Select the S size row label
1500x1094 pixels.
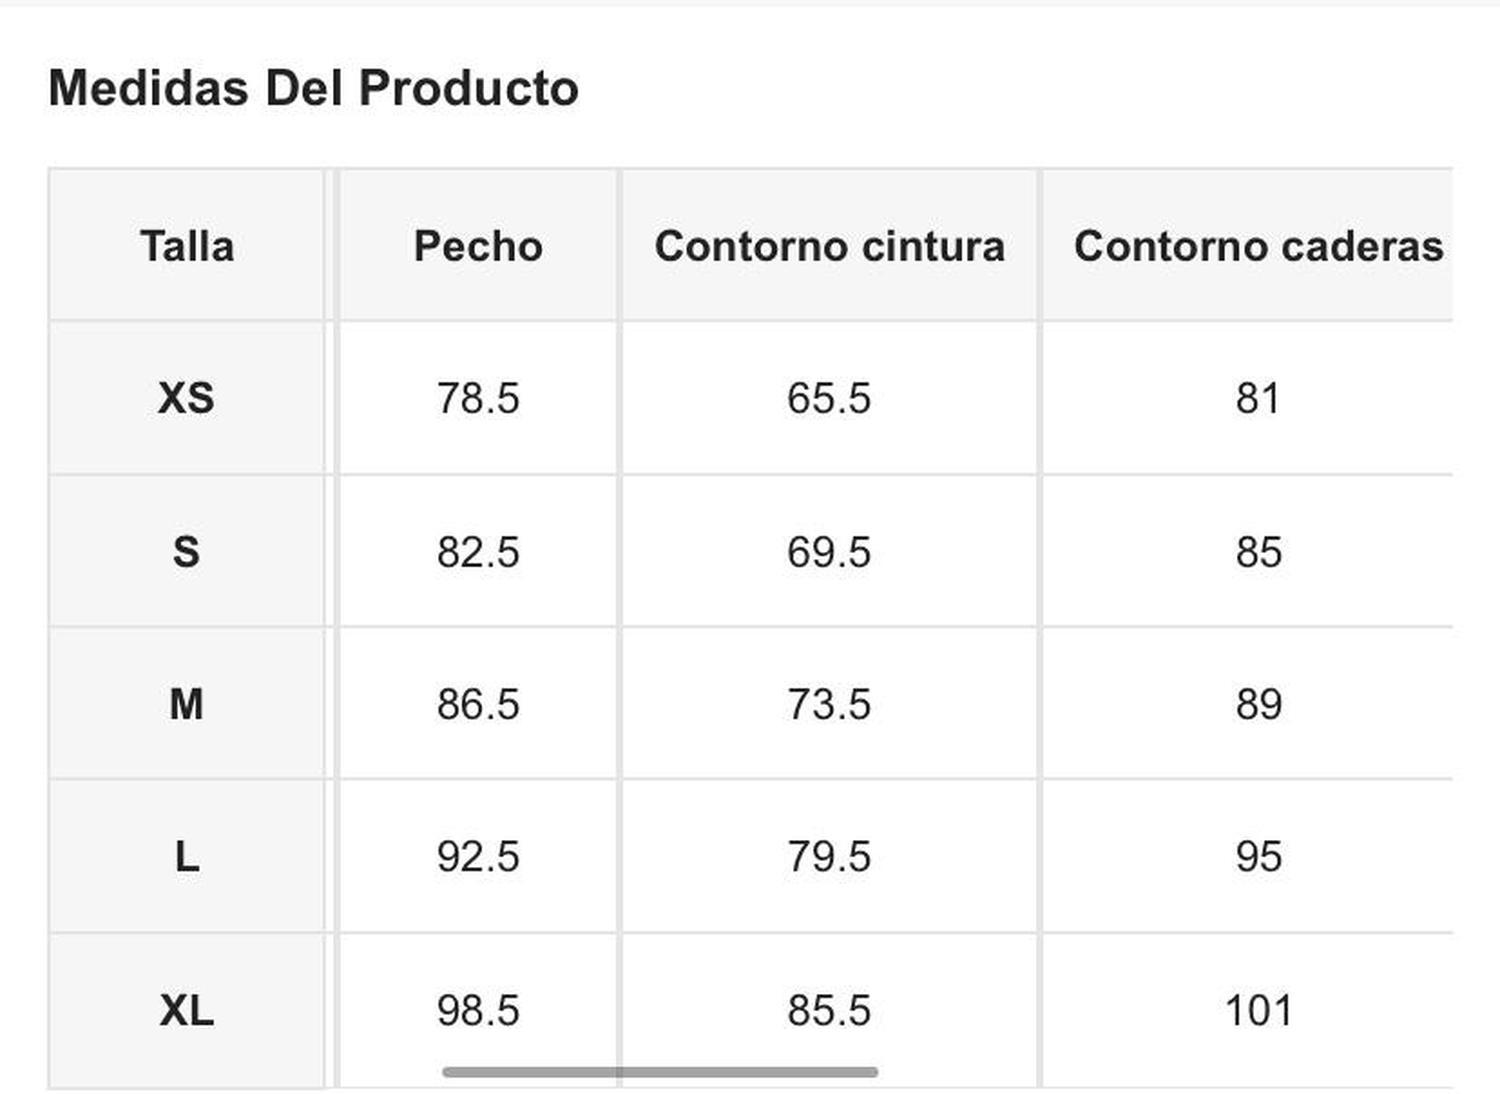(x=186, y=552)
